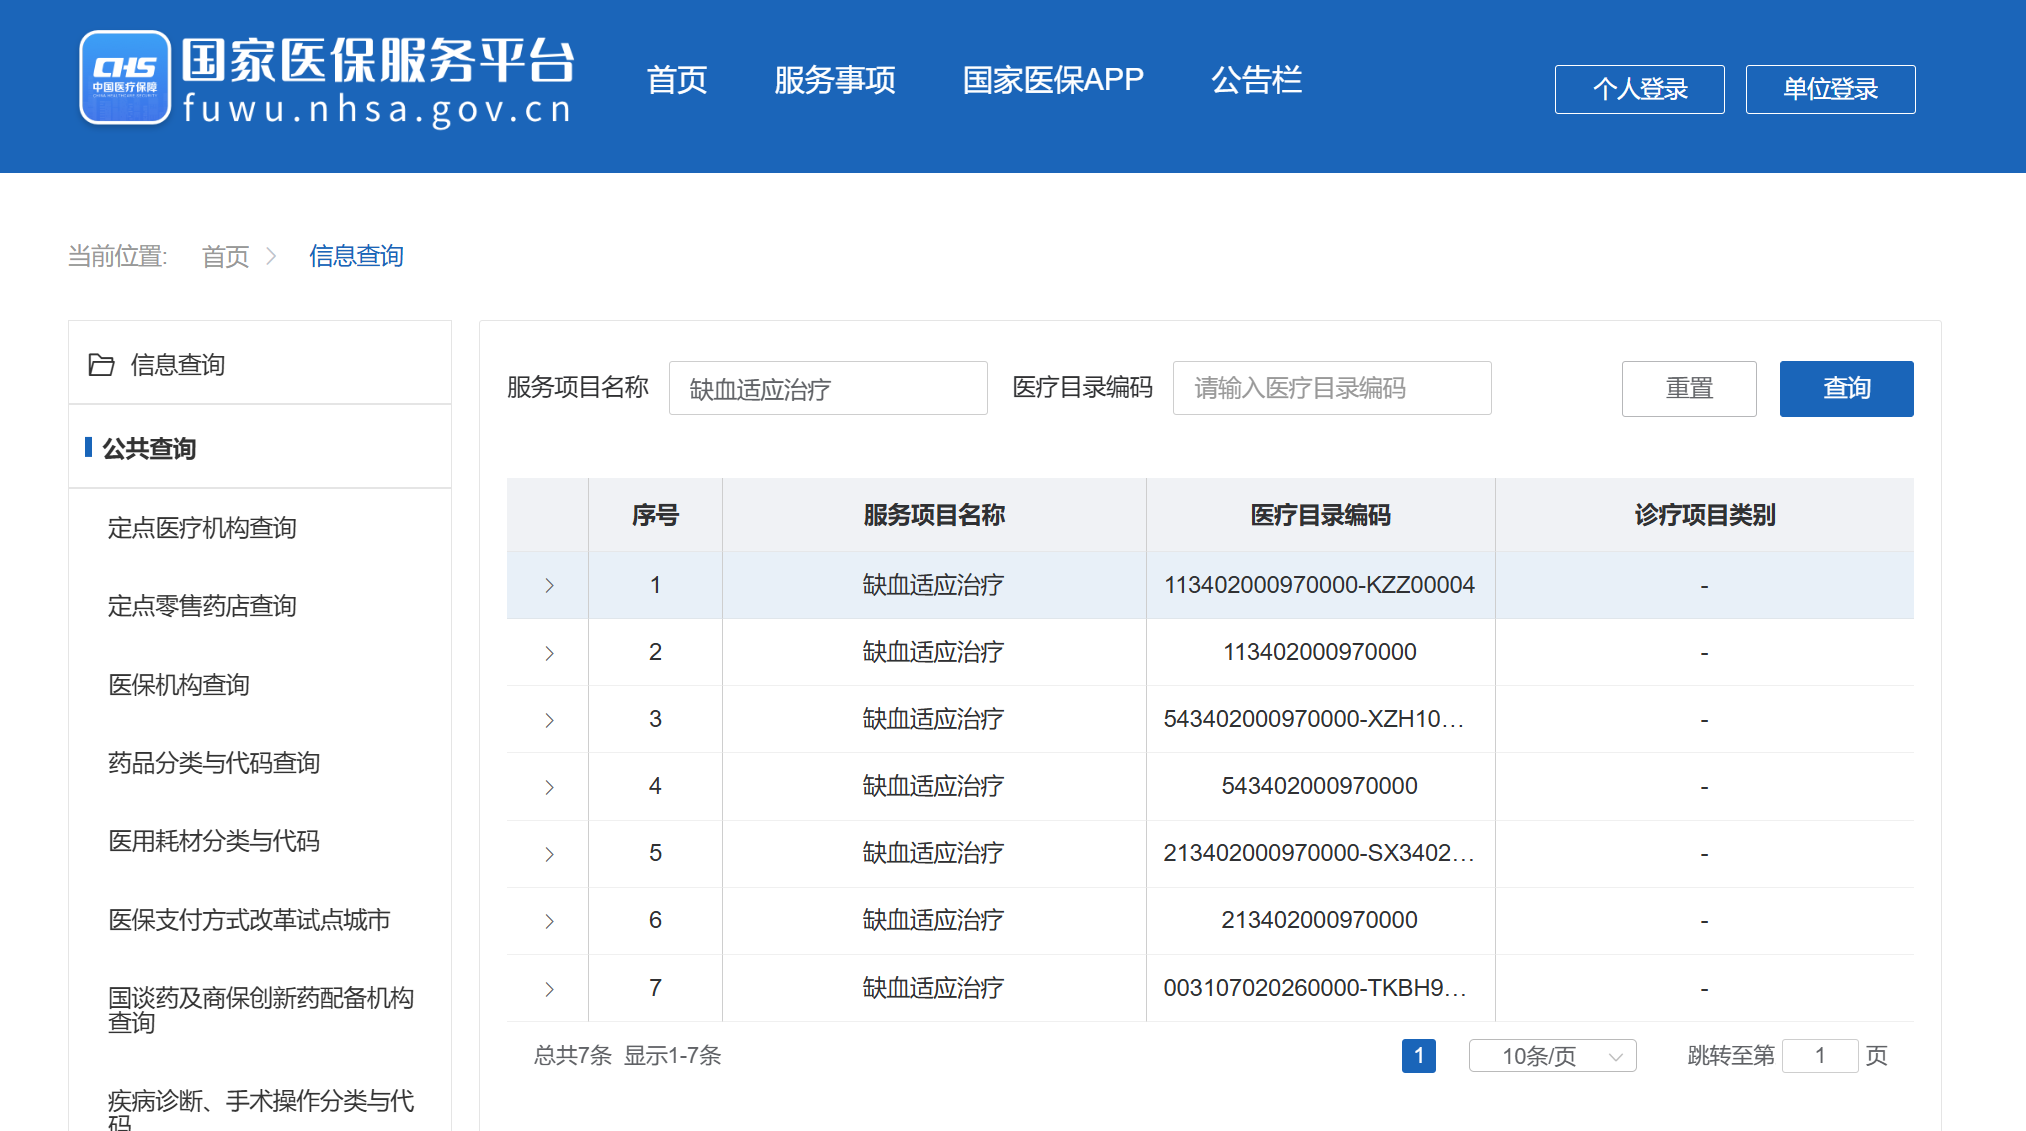Image resolution: width=2026 pixels, height=1131 pixels.
Task: Click 首页 in the breadcrumb
Action: click(225, 257)
